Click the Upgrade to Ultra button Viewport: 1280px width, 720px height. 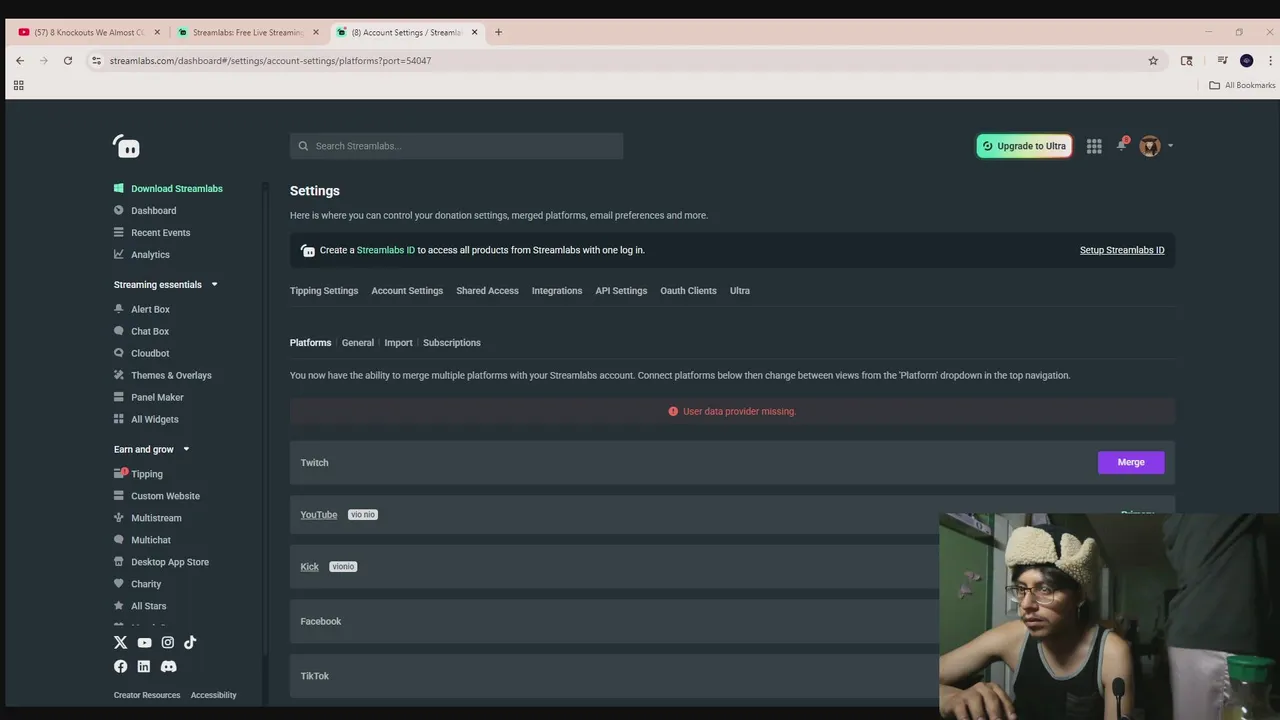tap(1024, 146)
